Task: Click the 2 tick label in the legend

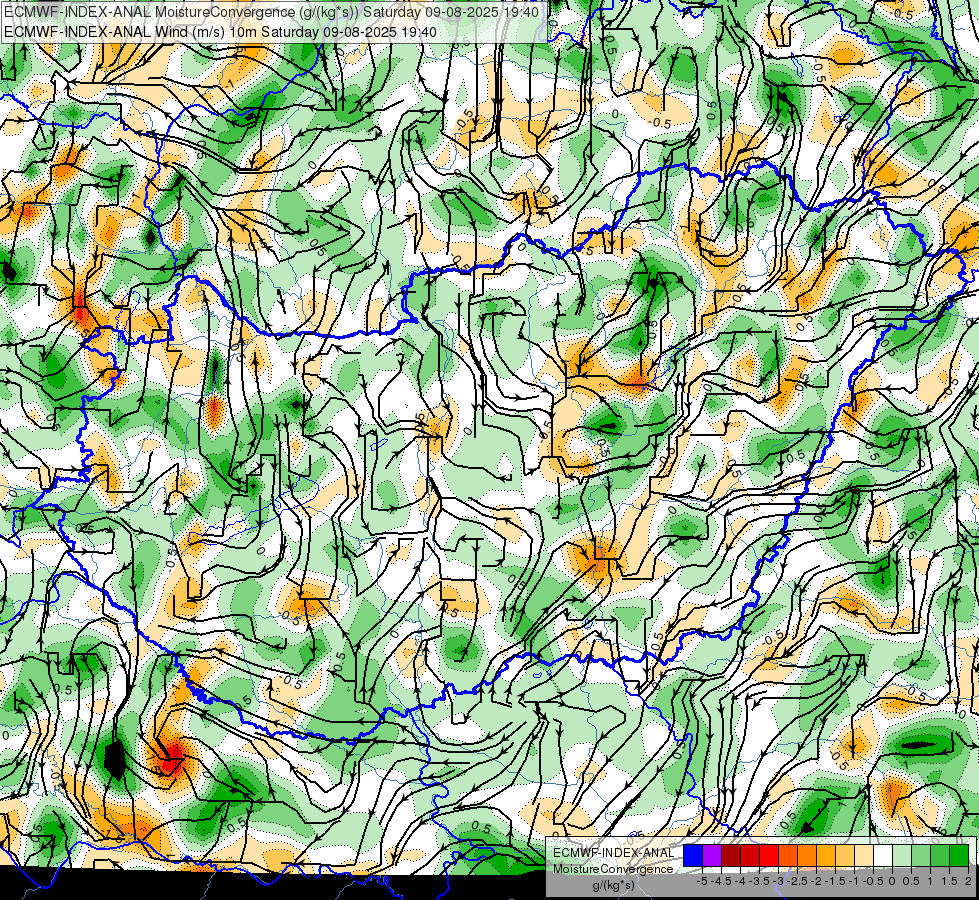Action: point(968,881)
